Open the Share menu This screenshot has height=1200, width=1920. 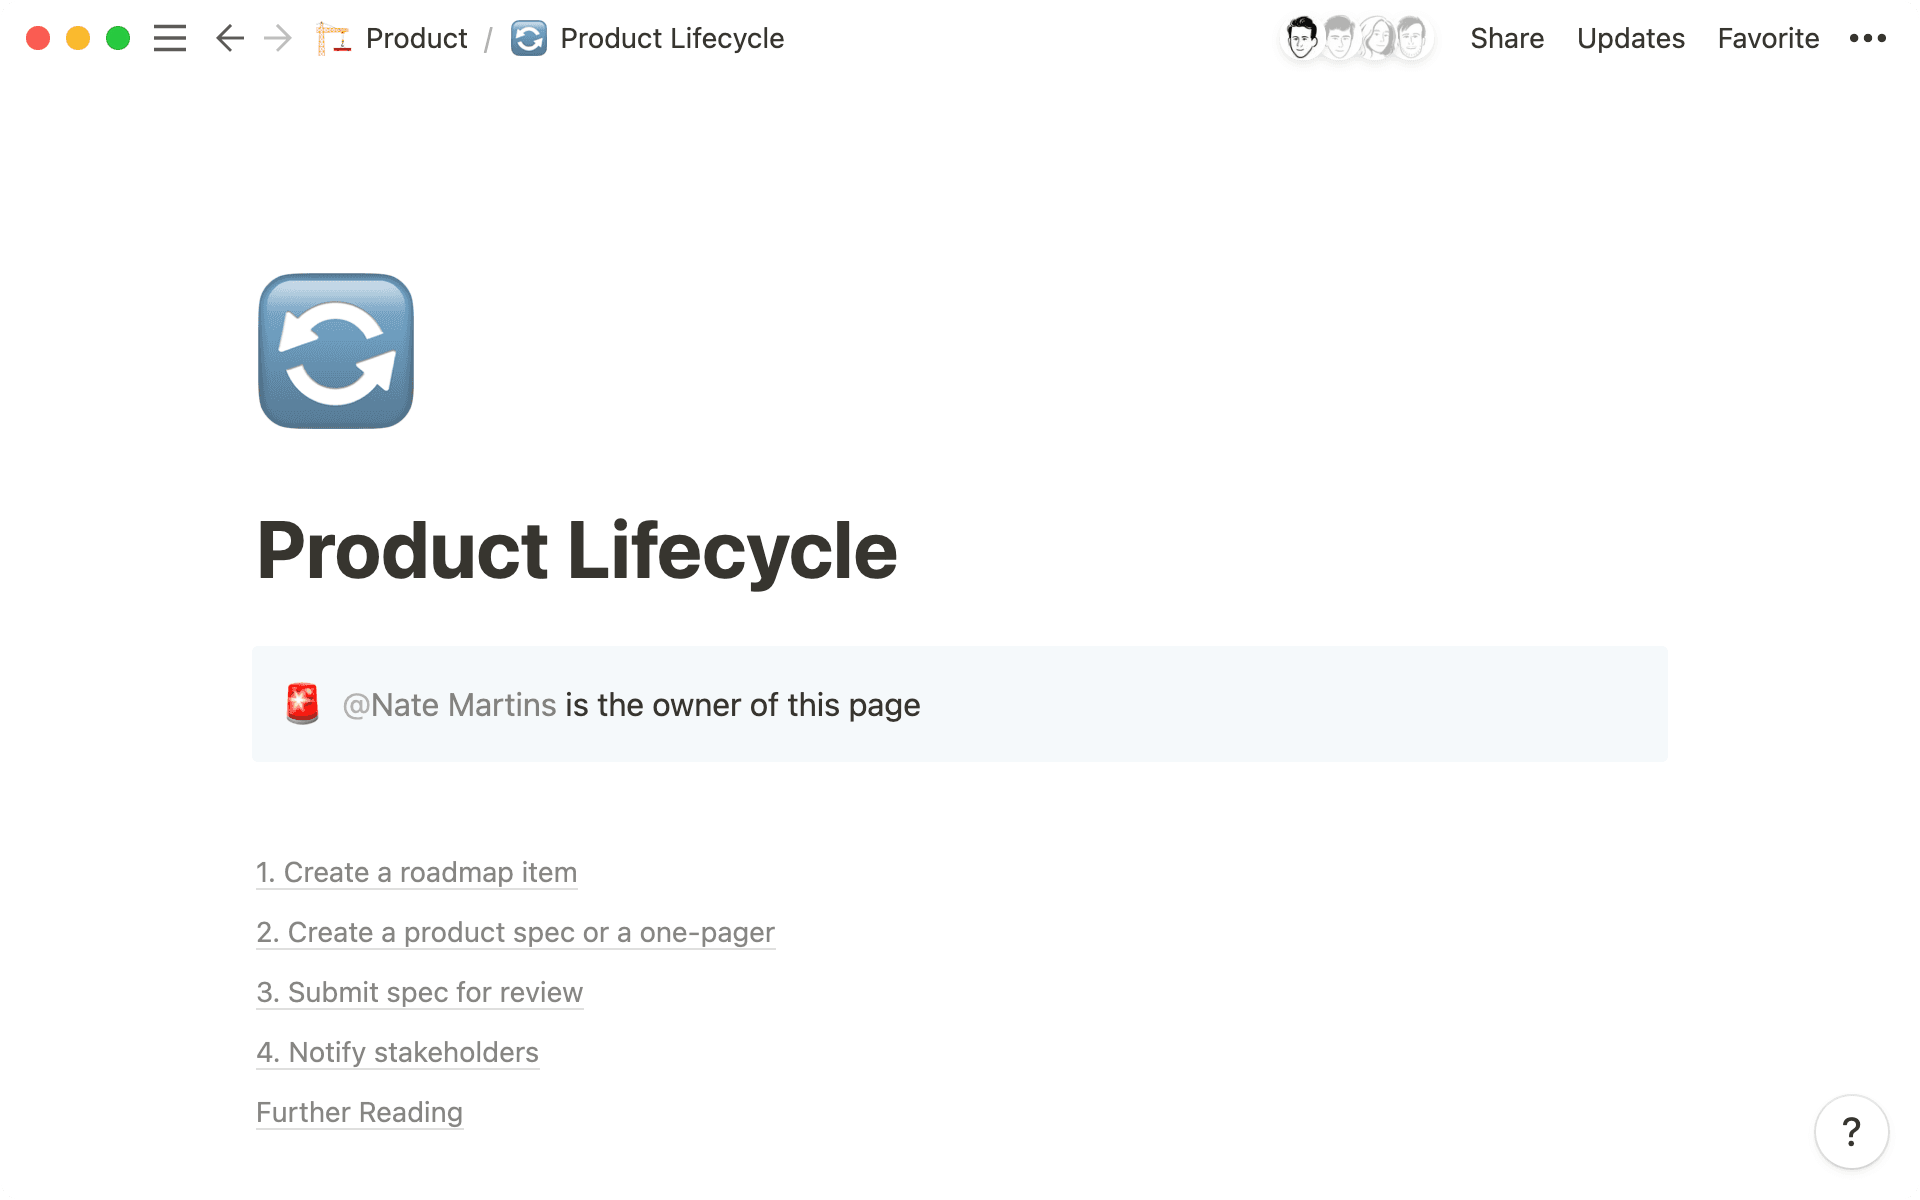[x=1506, y=38]
